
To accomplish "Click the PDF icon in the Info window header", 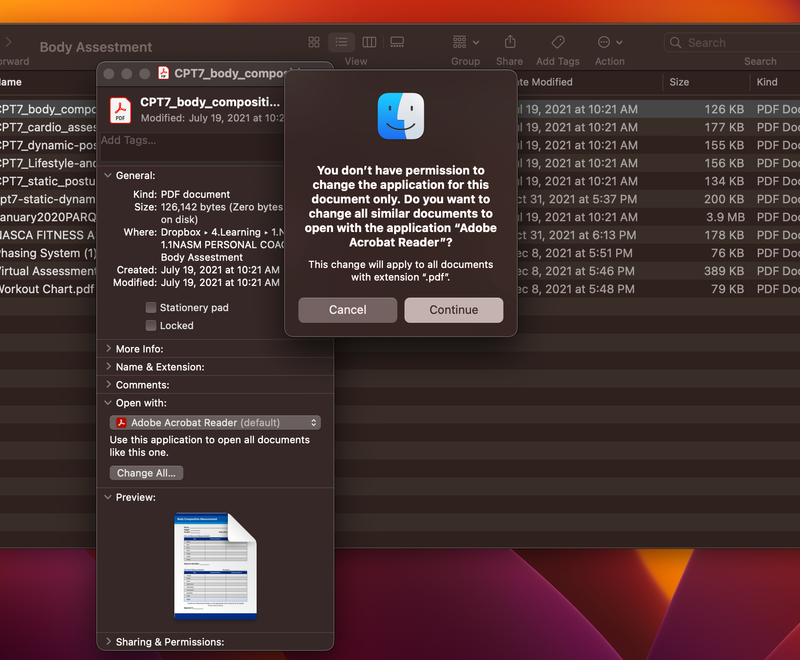I will point(118,109).
